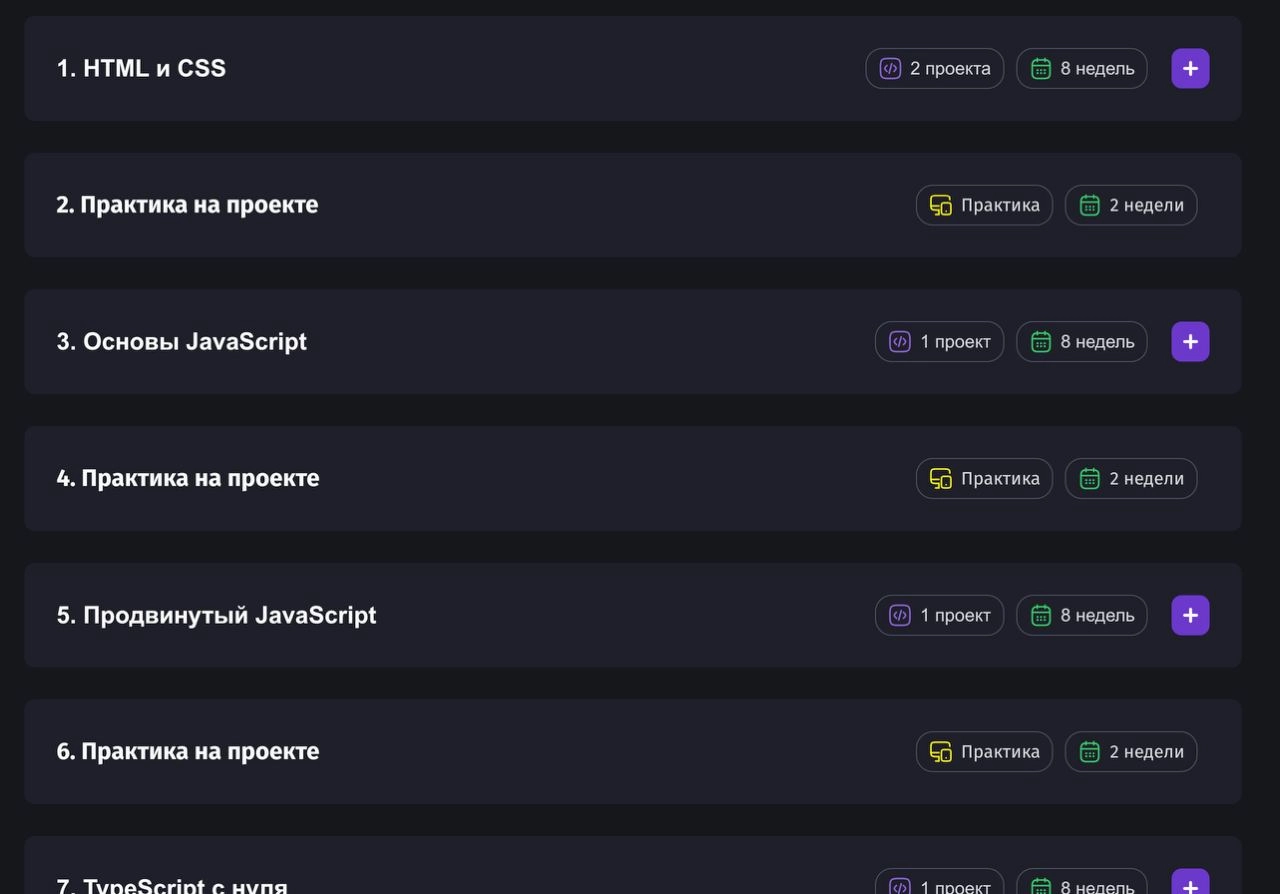This screenshot has width=1280, height=894.
Task: Open the 1. HTML и CSS module title
Action: (141, 69)
